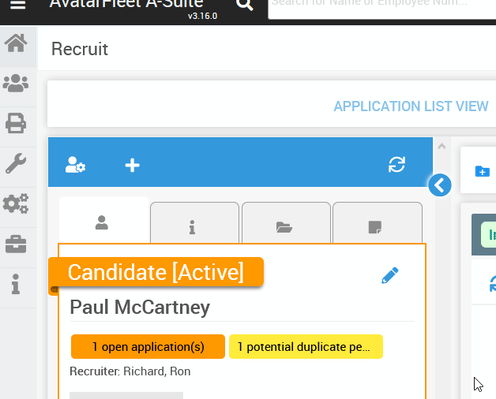Edit candidate with pencil icon
496x399 pixels.
[x=390, y=275]
